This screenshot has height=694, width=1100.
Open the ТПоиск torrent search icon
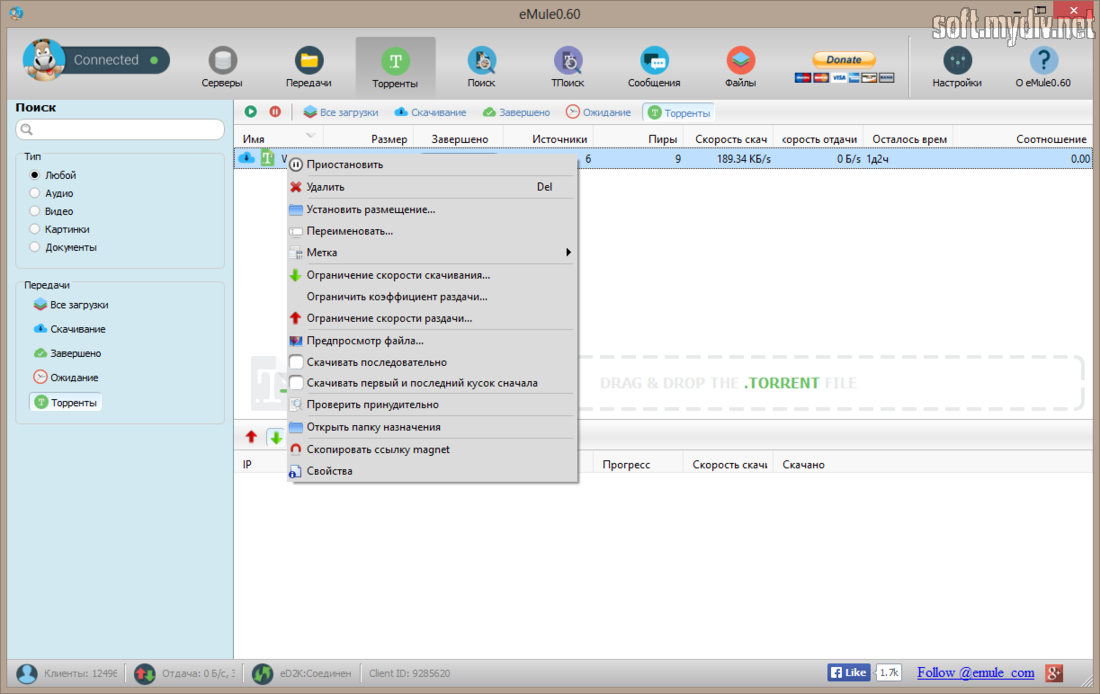pyautogui.click(x=568, y=61)
